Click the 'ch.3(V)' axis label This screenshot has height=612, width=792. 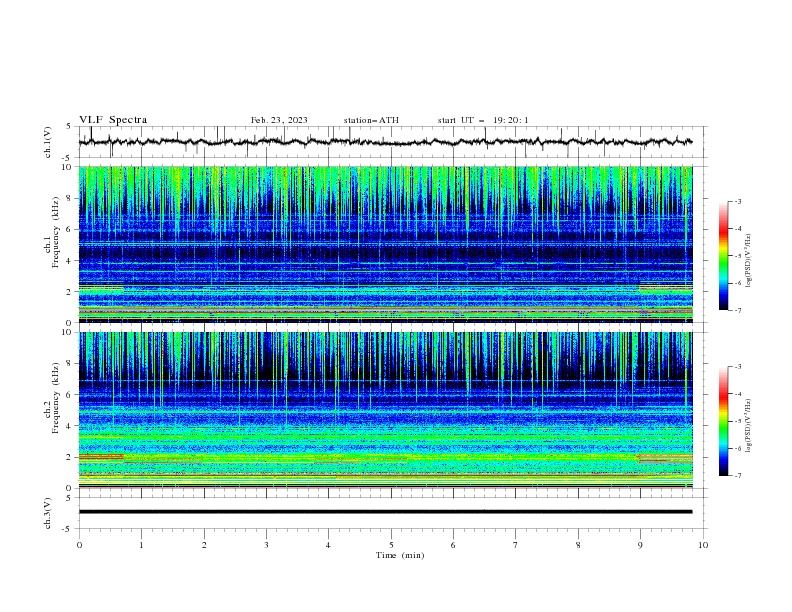point(47,513)
